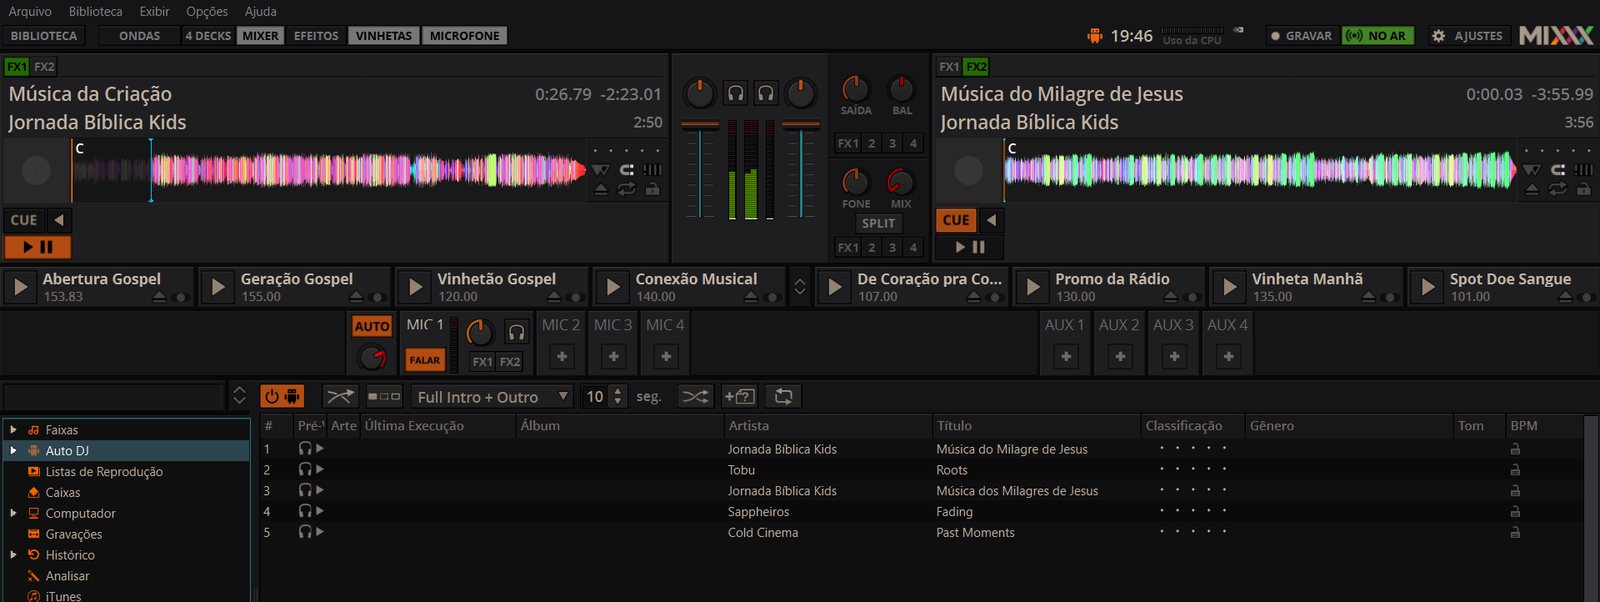Toggle FX1 on deck 2
The width and height of the screenshot is (1600, 602).
[x=949, y=67]
